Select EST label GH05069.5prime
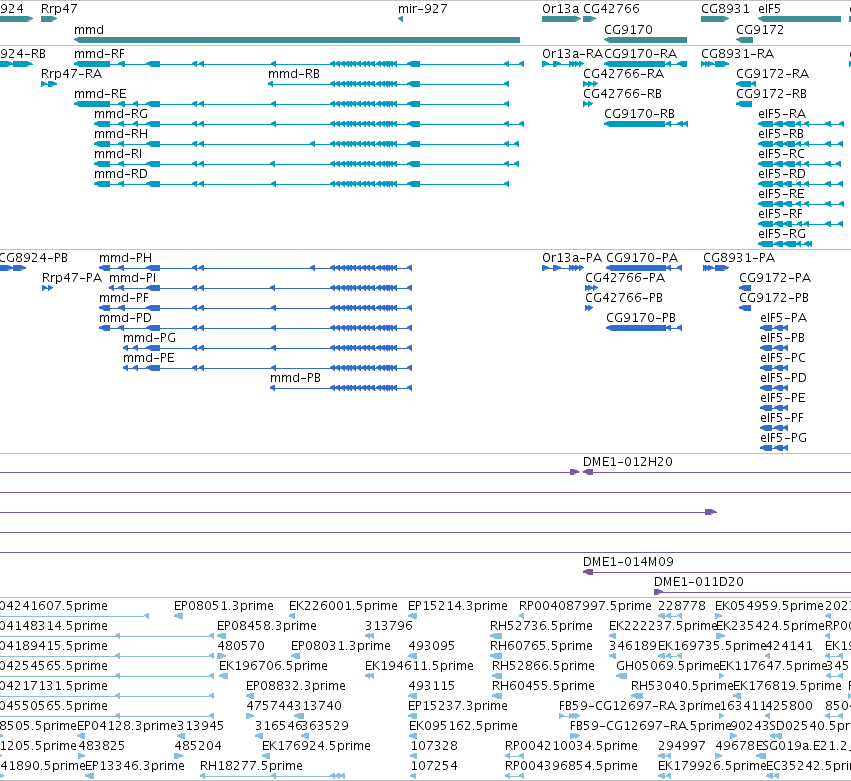The height and width of the screenshot is (781, 851). 668,666
